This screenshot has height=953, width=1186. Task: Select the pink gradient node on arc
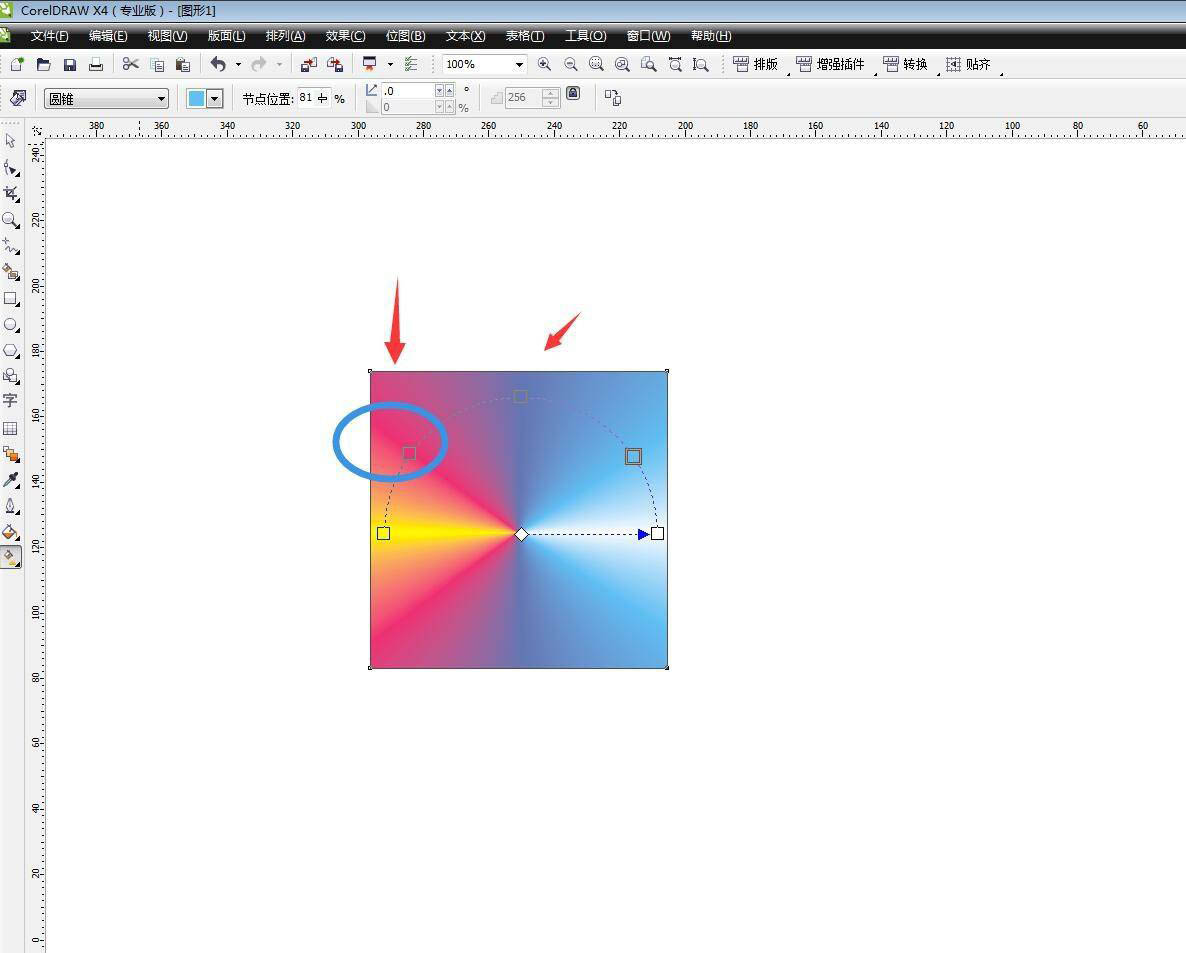(x=409, y=453)
